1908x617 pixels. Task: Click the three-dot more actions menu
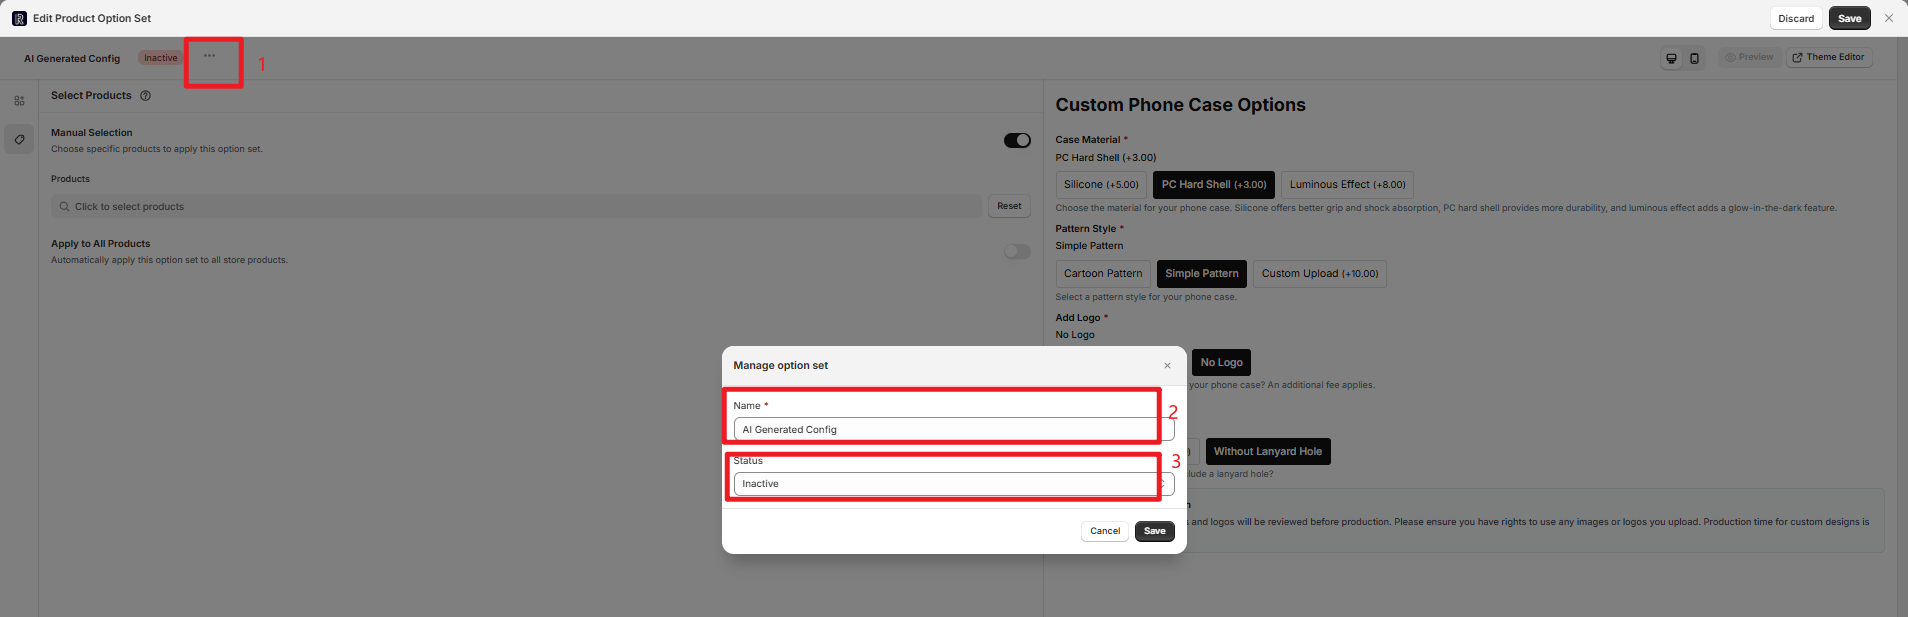(x=209, y=56)
